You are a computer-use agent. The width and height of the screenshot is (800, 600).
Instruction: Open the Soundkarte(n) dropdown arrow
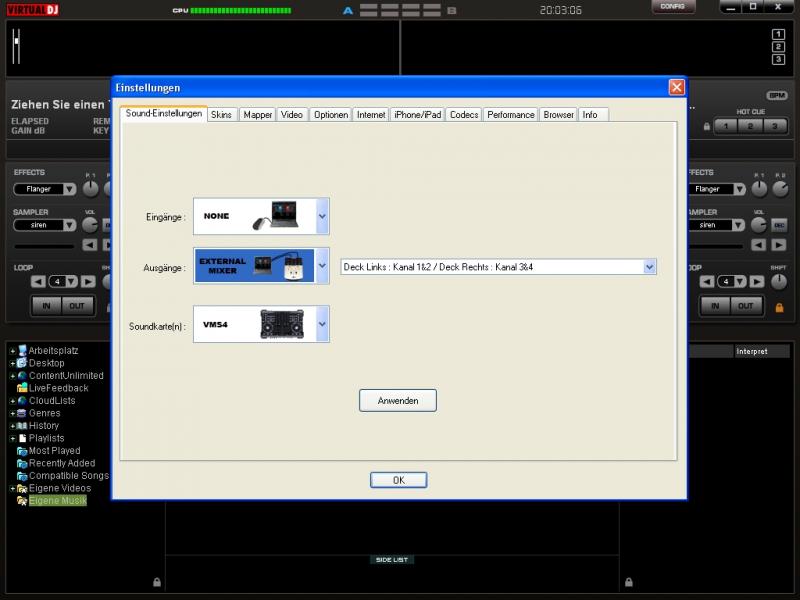(x=322, y=324)
